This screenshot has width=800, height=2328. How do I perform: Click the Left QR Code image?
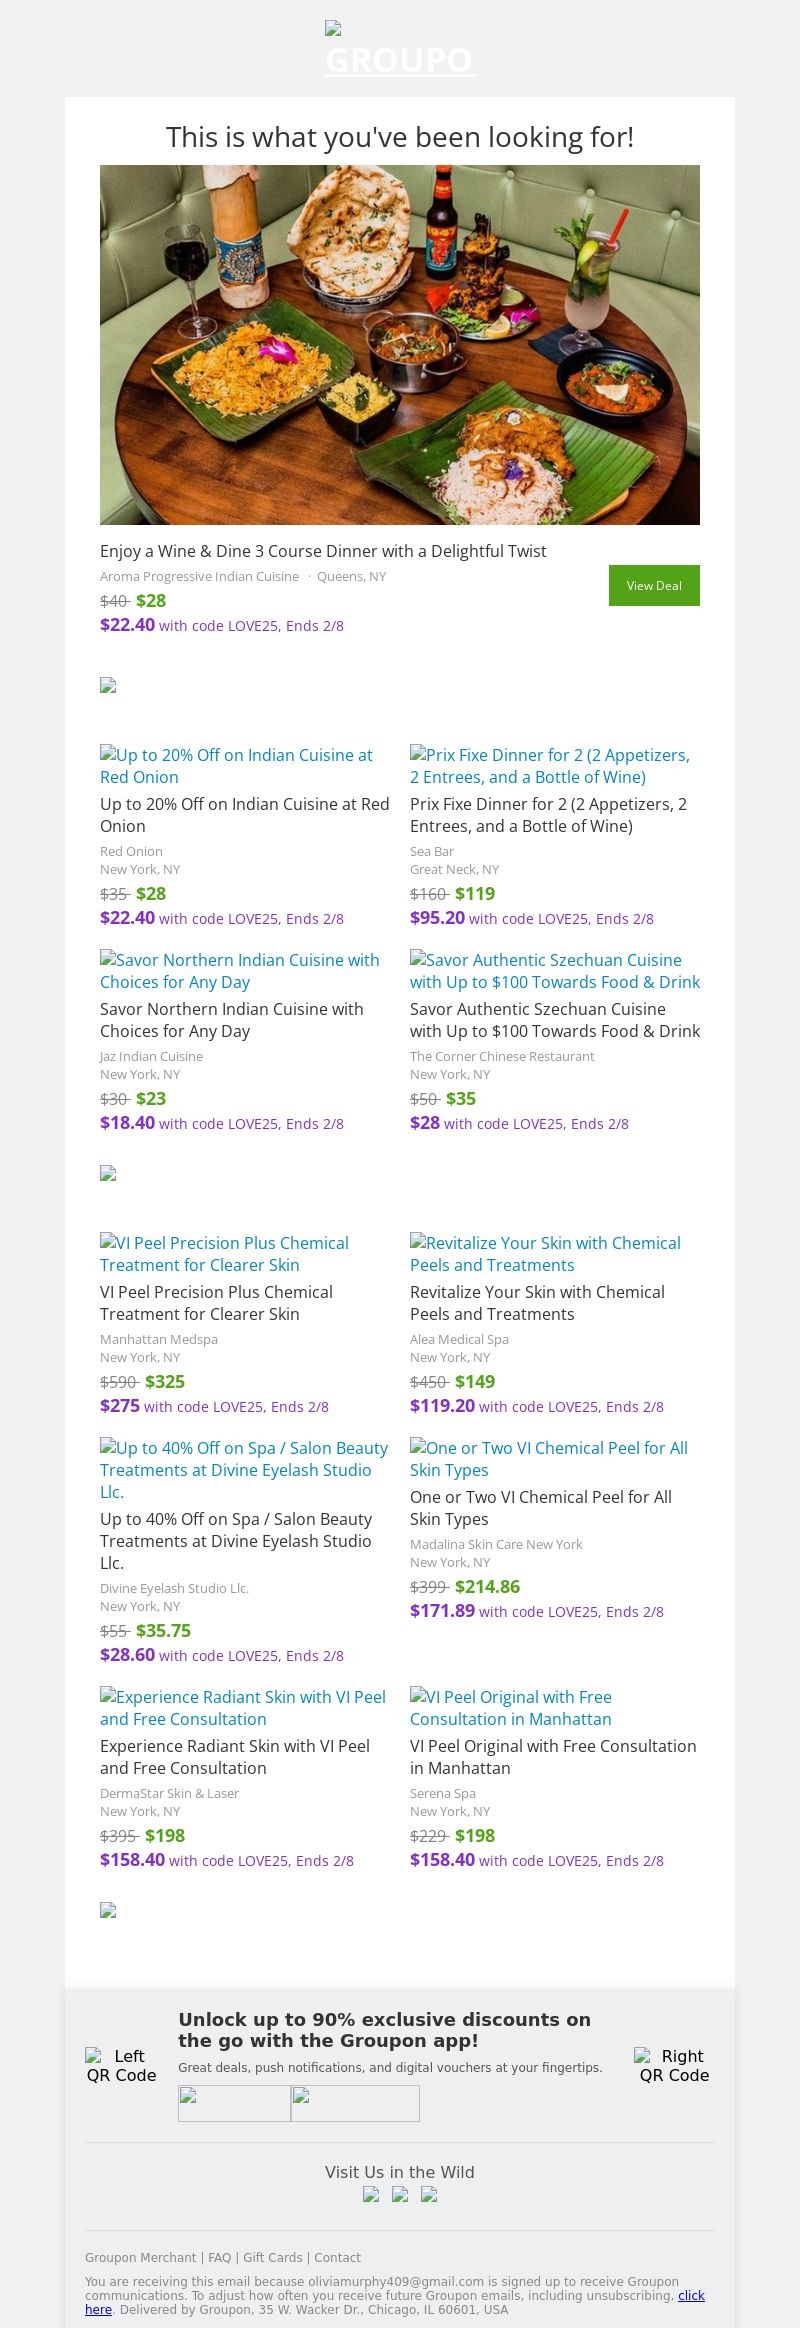(121, 2065)
